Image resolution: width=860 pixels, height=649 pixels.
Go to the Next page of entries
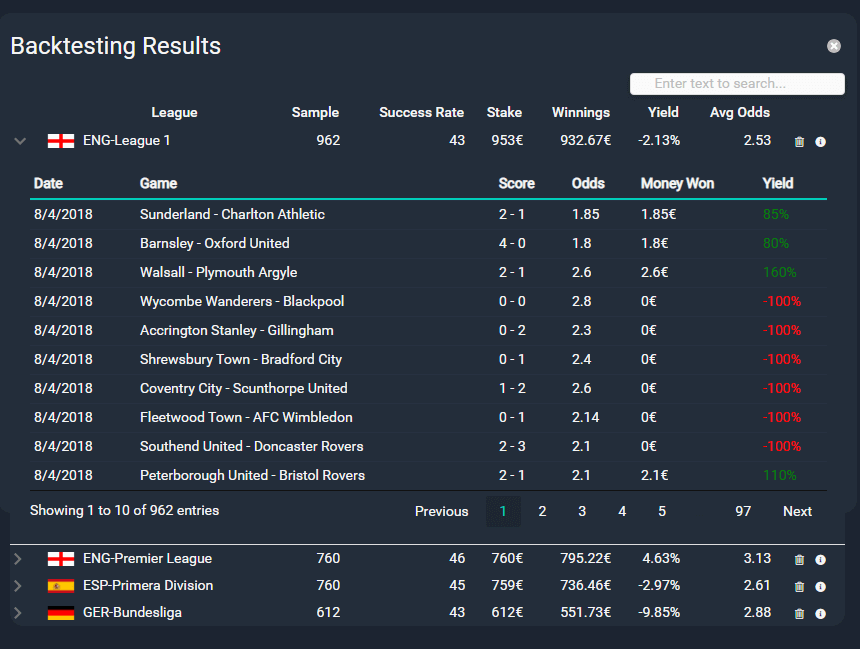point(797,511)
